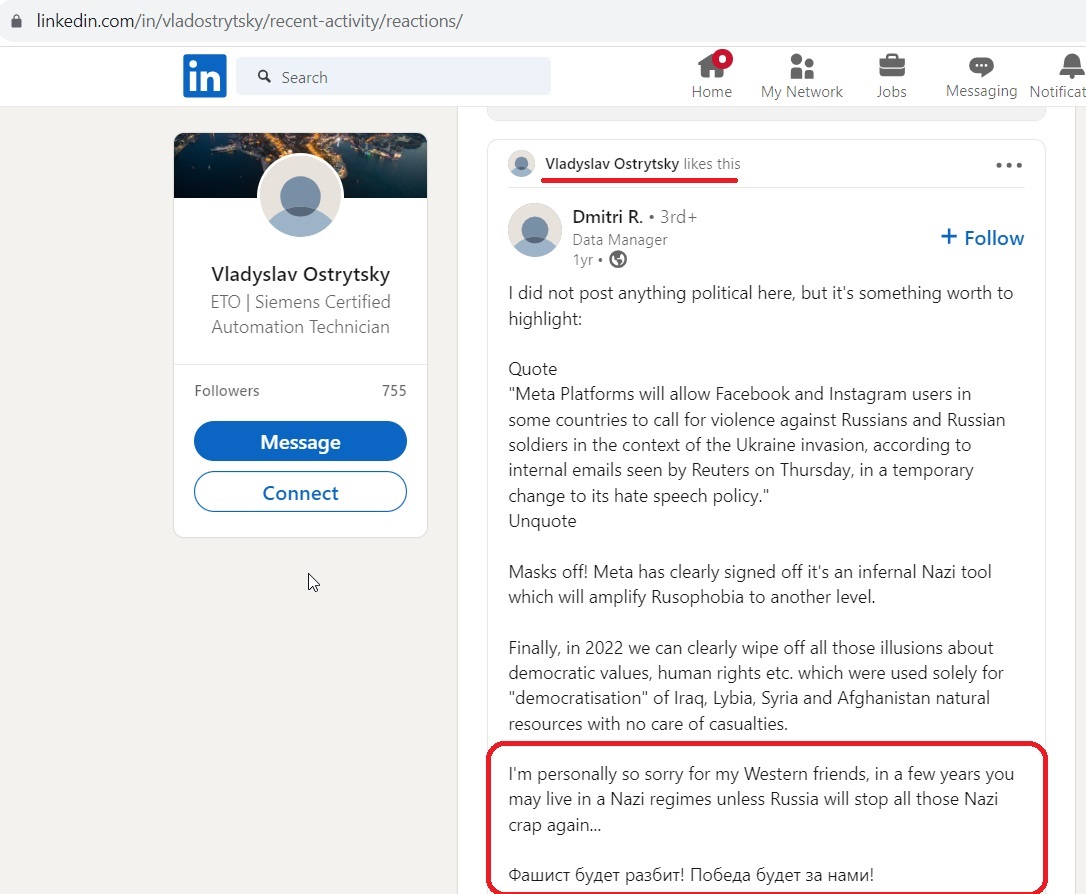Click the 'Data Manager' headline text
The image size is (1086, 894).
[x=620, y=240]
